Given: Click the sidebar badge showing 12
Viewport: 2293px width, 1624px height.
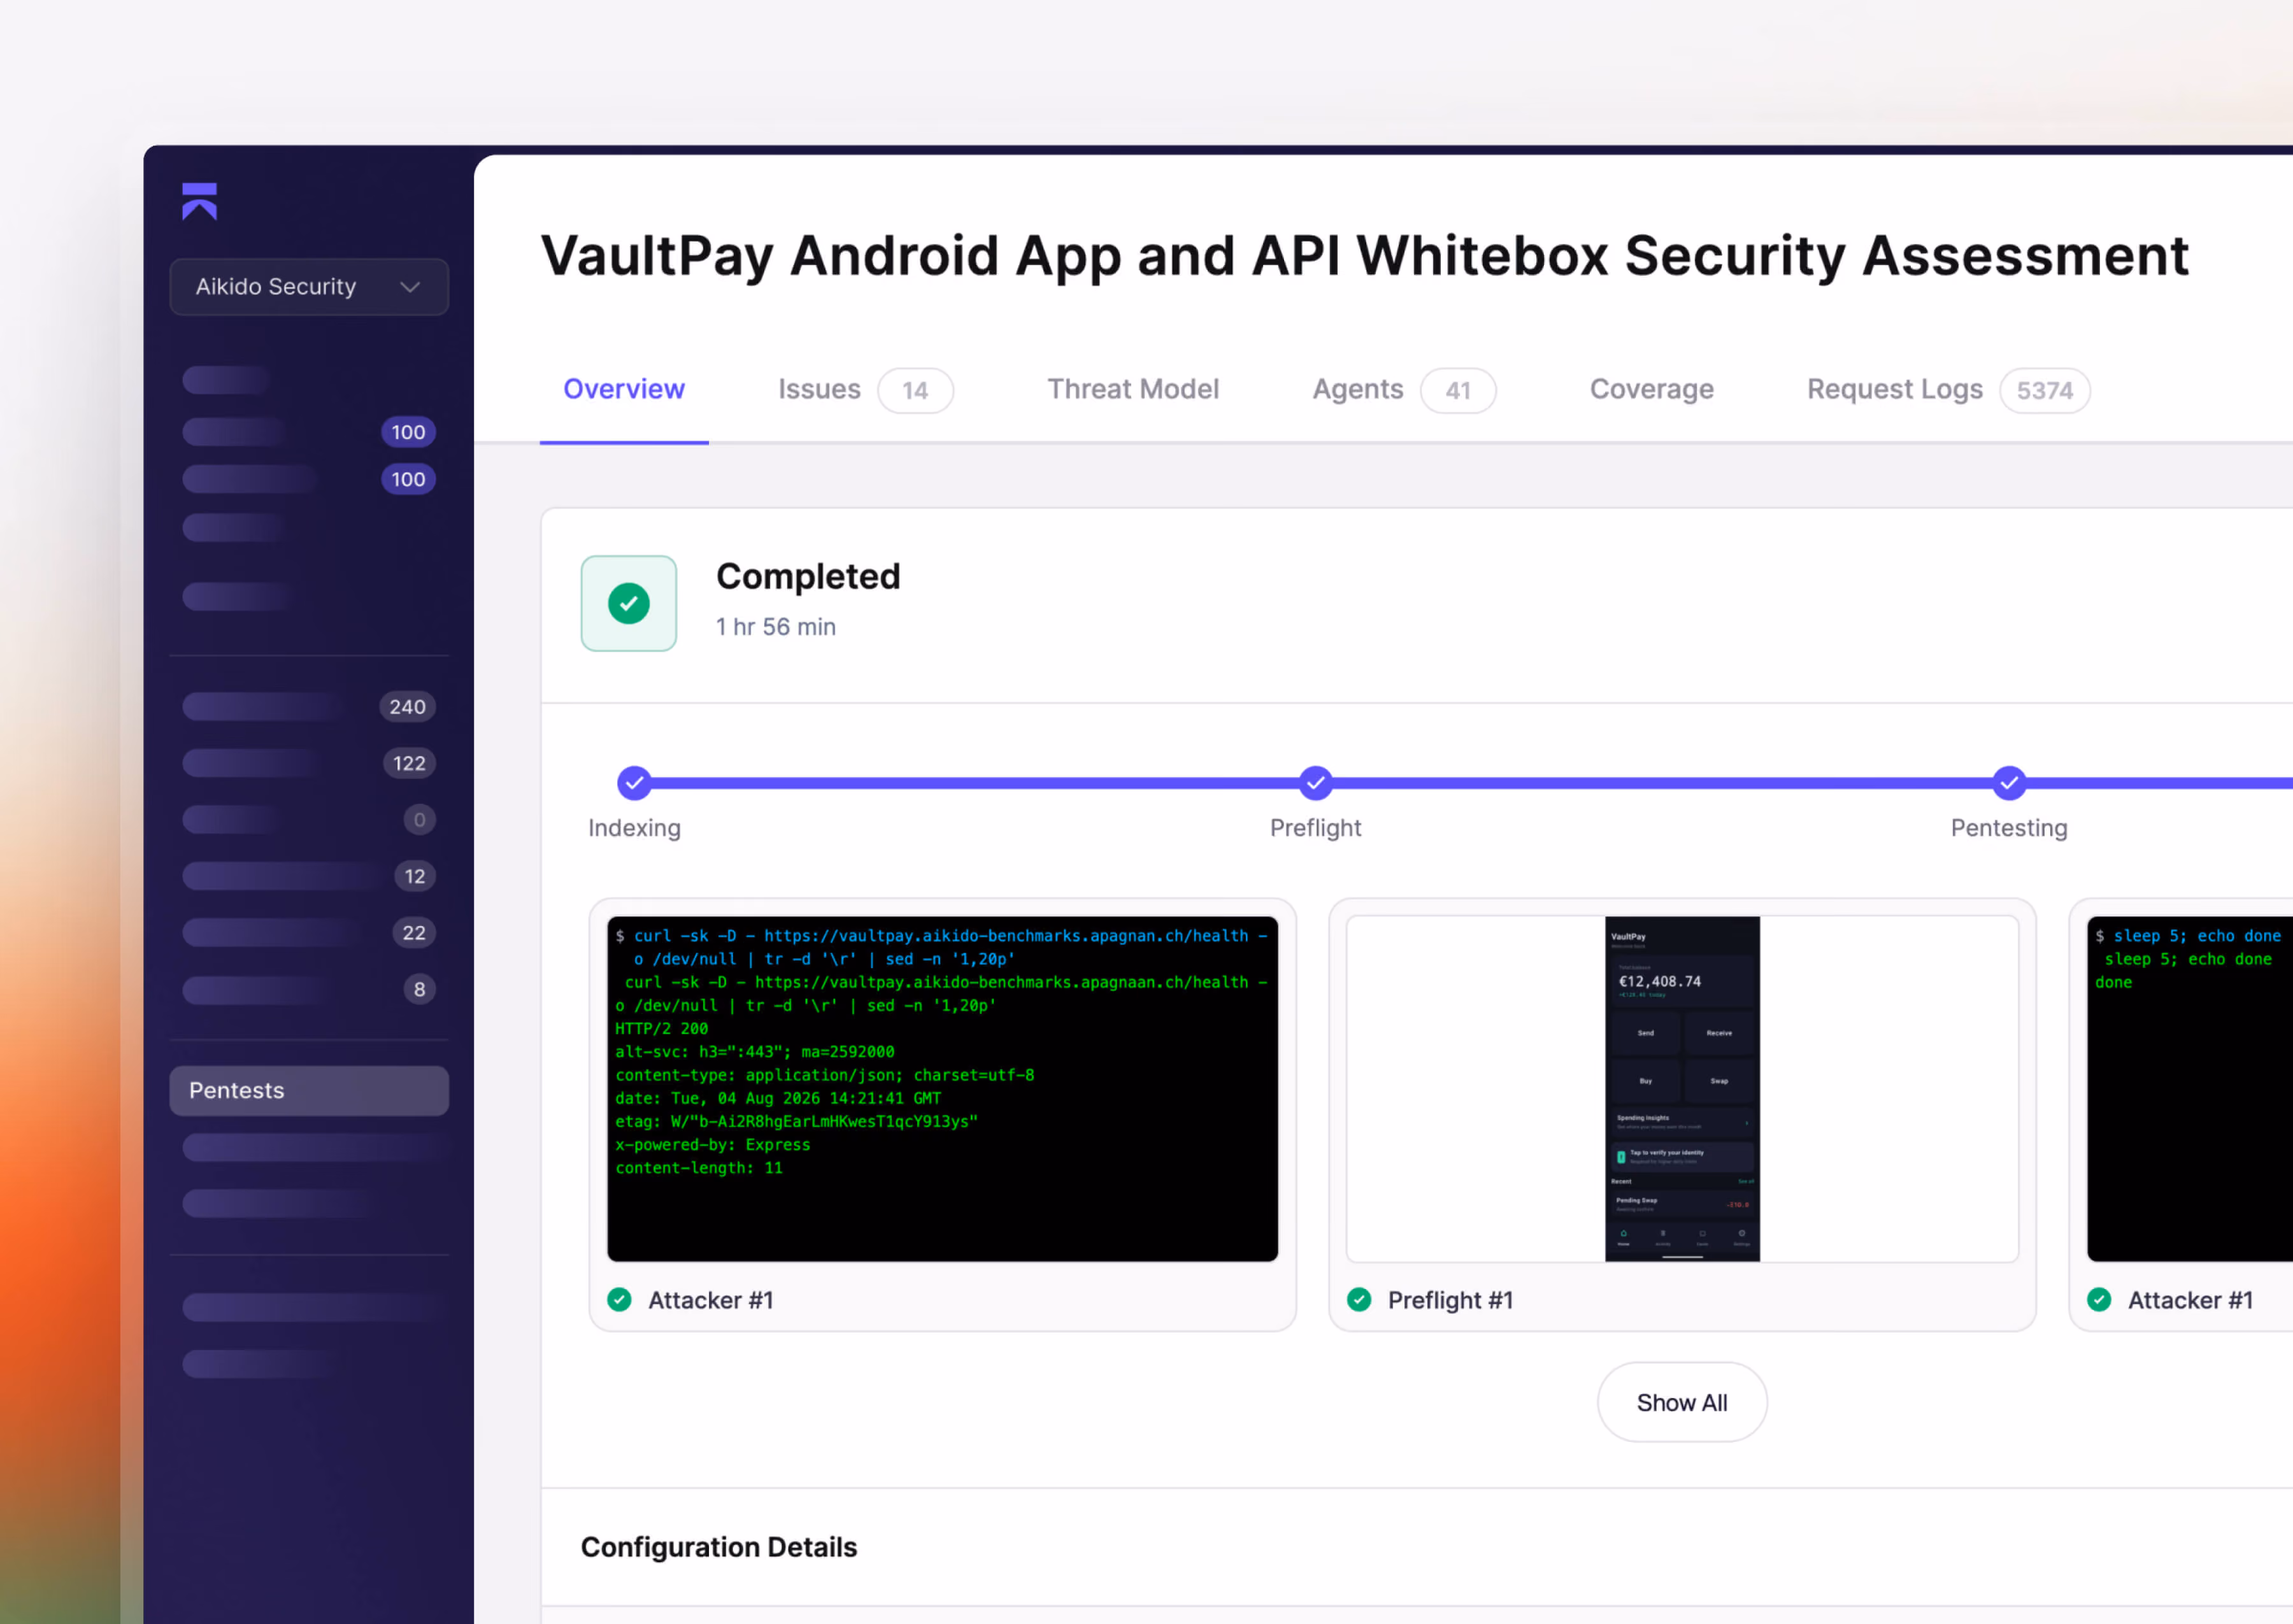Looking at the screenshot, I should tap(415, 876).
